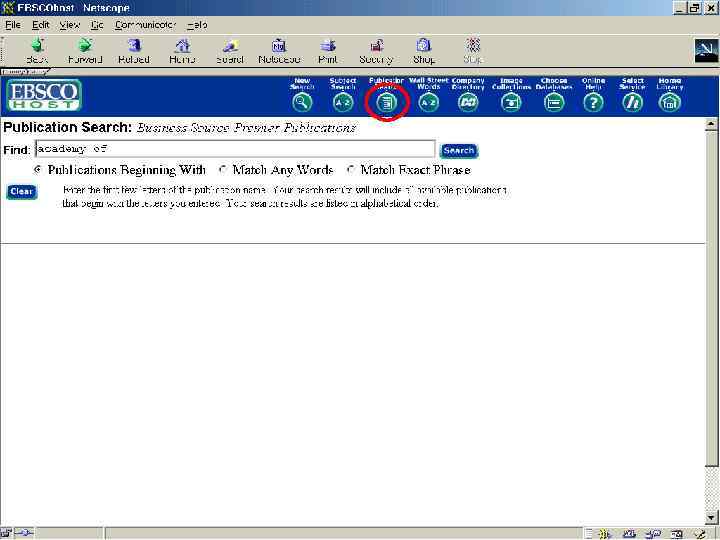This screenshot has height=540, width=720.
Task: Open the Select Service icon
Action: coord(632,102)
